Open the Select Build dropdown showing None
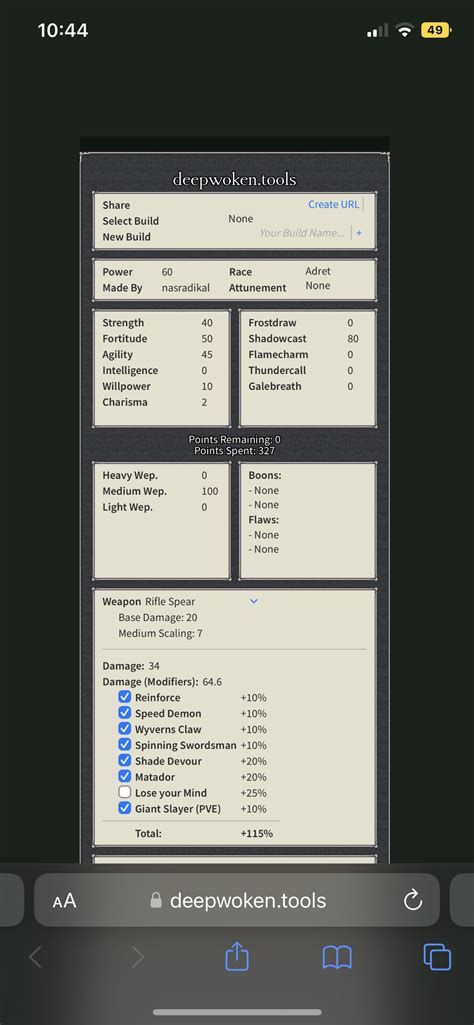Viewport: 474px width, 1025px height. coord(241,219)
